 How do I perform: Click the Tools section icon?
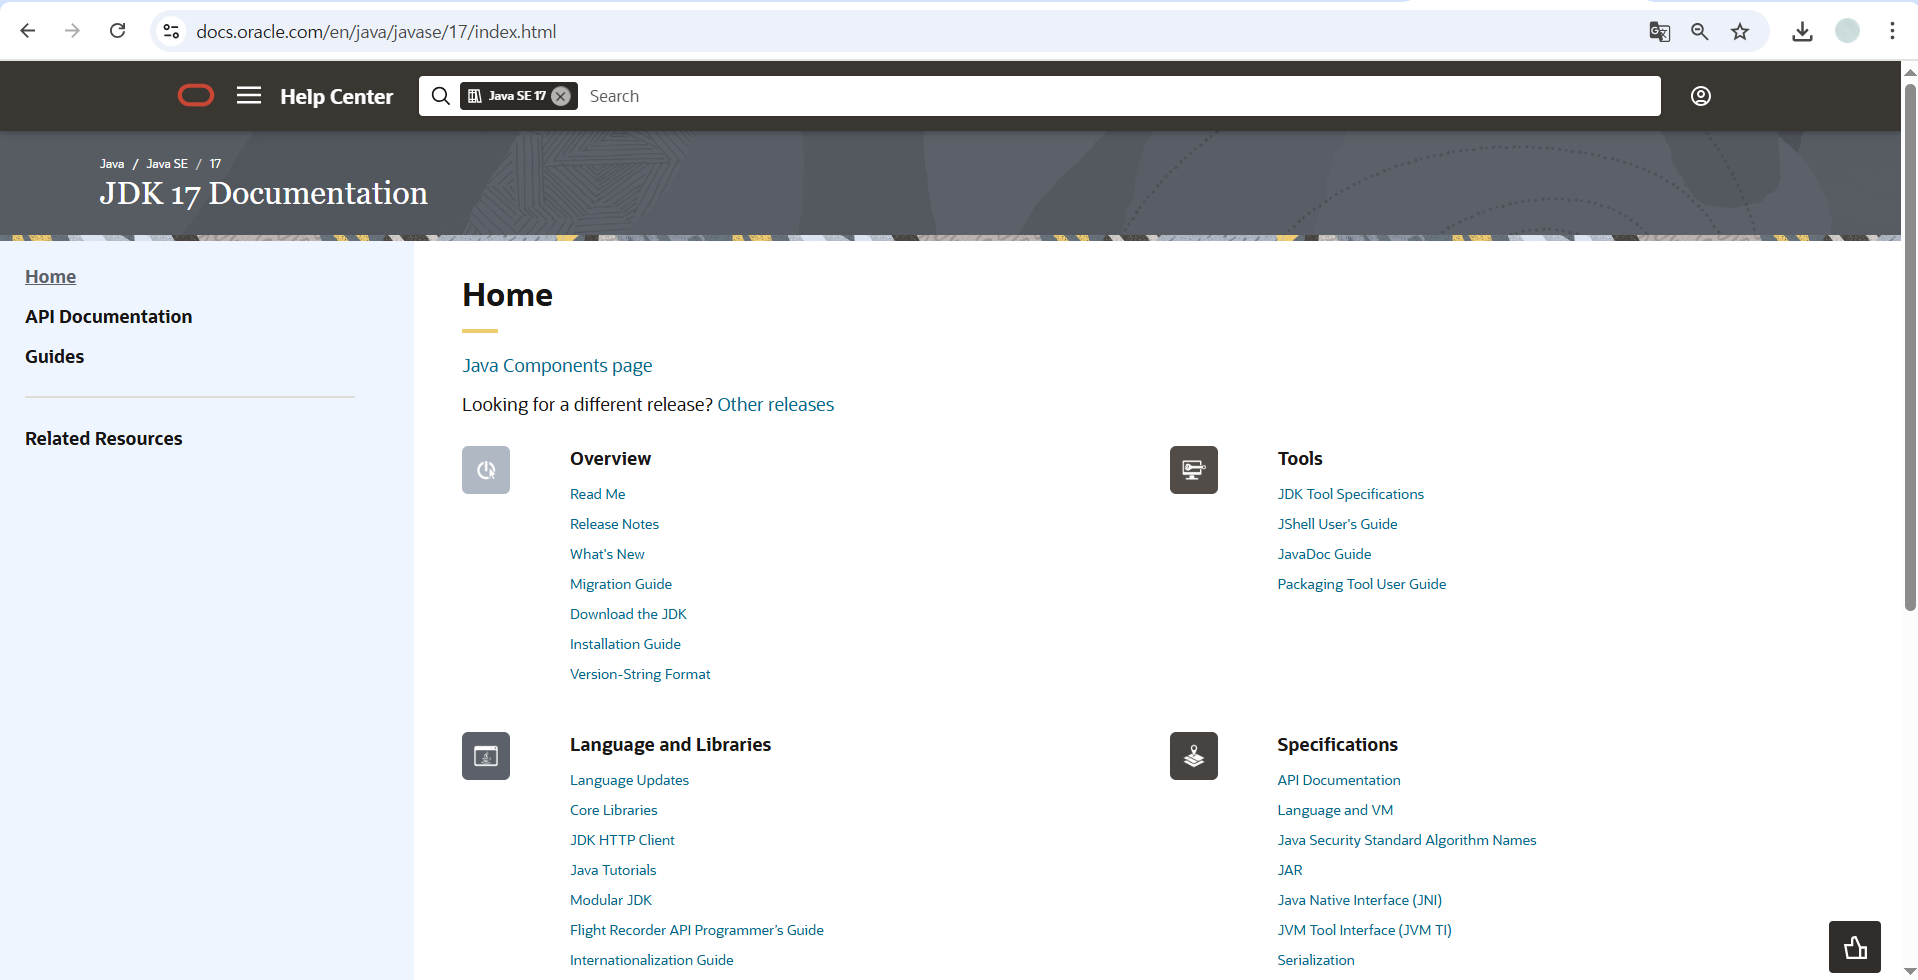point(1194,470)
